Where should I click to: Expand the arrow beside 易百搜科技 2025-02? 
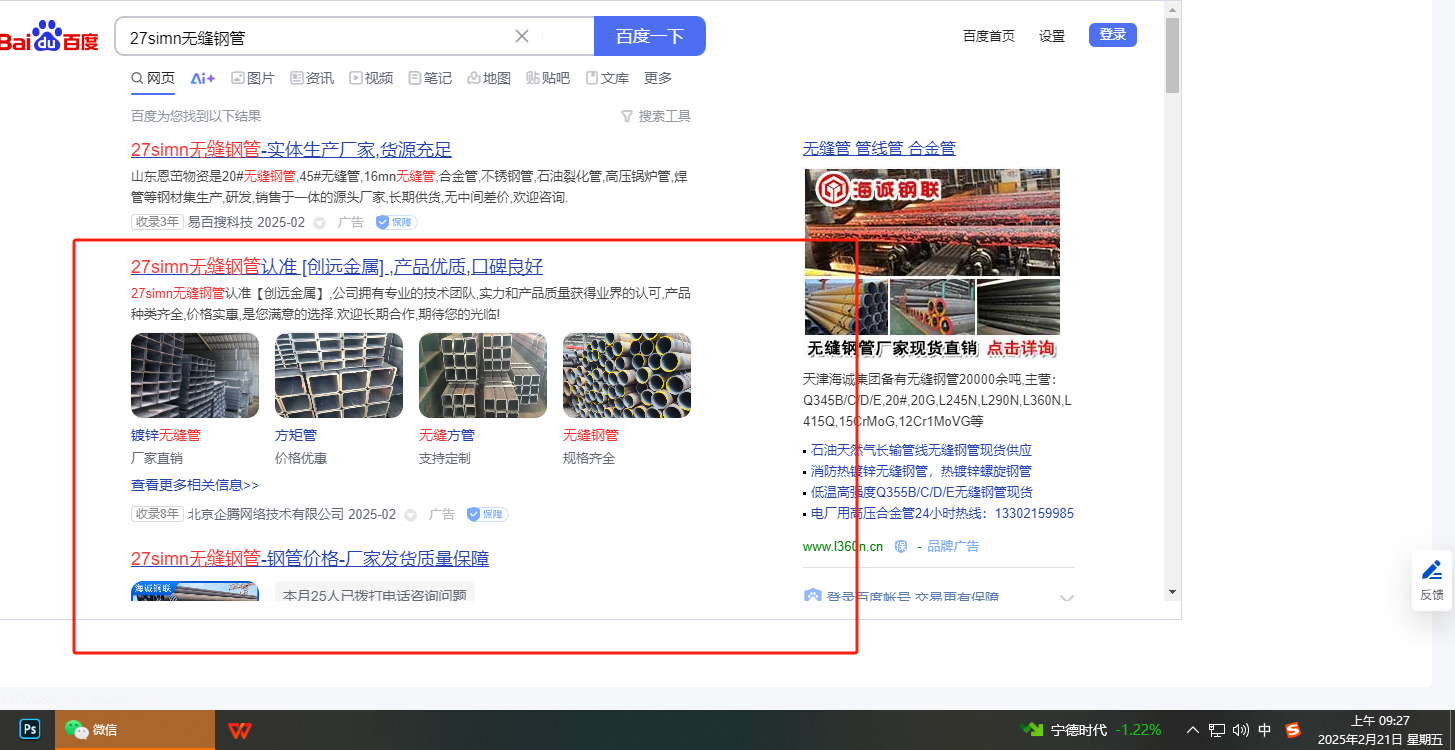pos(320,223)
